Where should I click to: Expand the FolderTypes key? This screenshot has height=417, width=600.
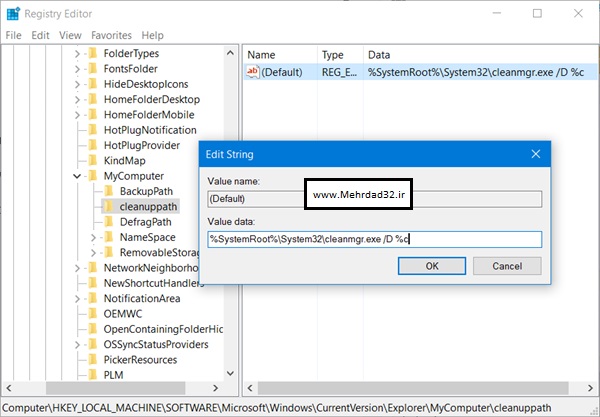pyautogui.click(x=77, y=54)
